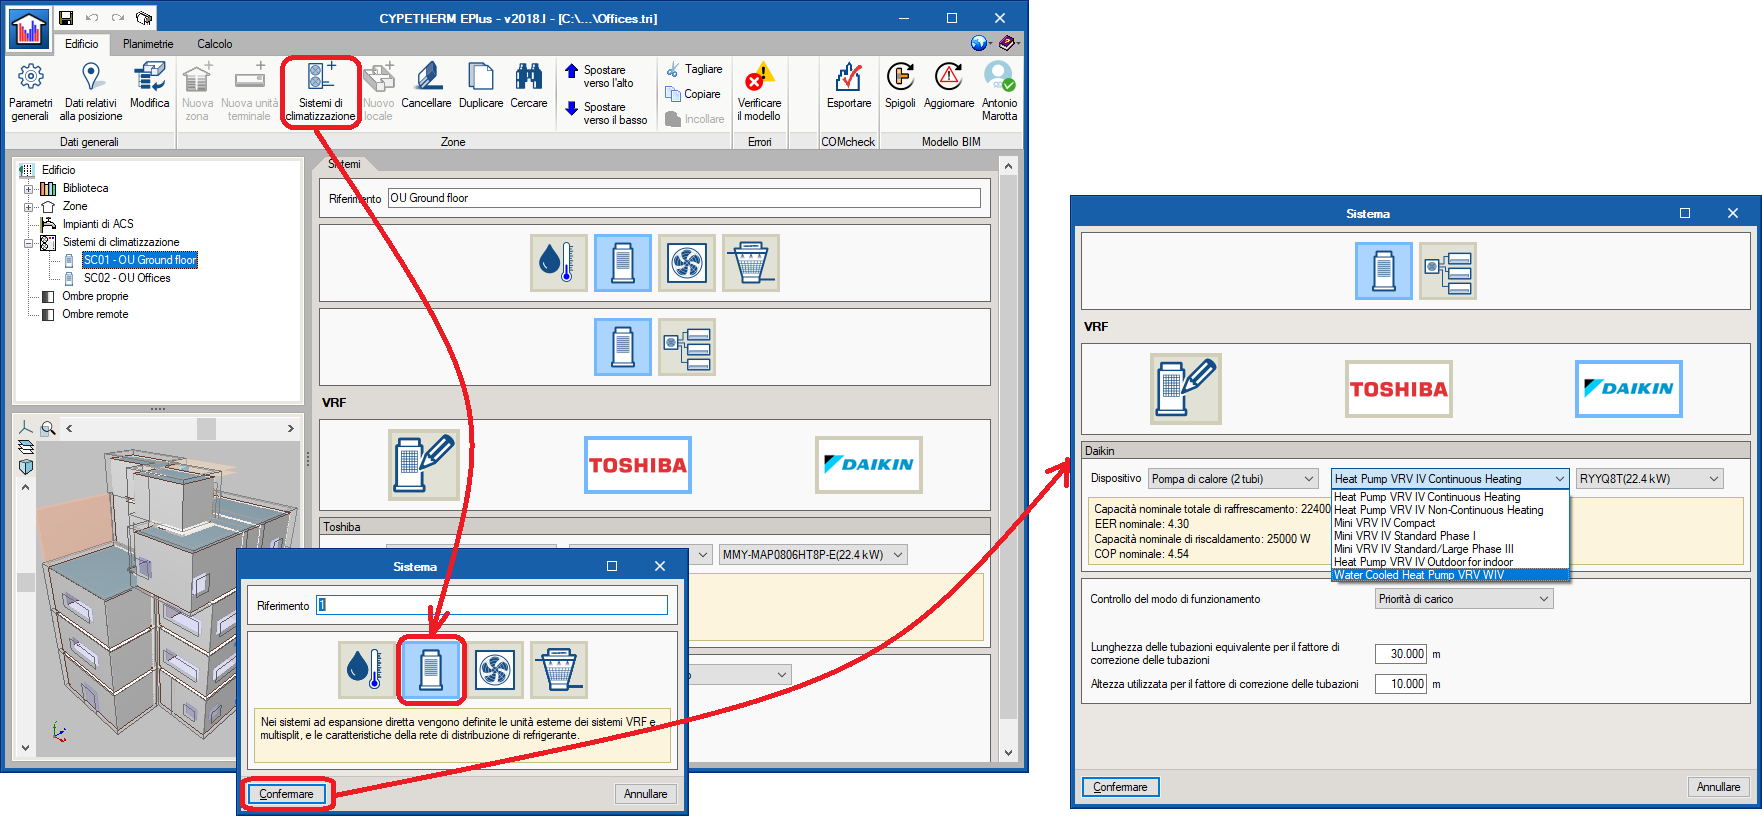
Task: Select cooling tower icon in main panel
Action: pos(751,263)
